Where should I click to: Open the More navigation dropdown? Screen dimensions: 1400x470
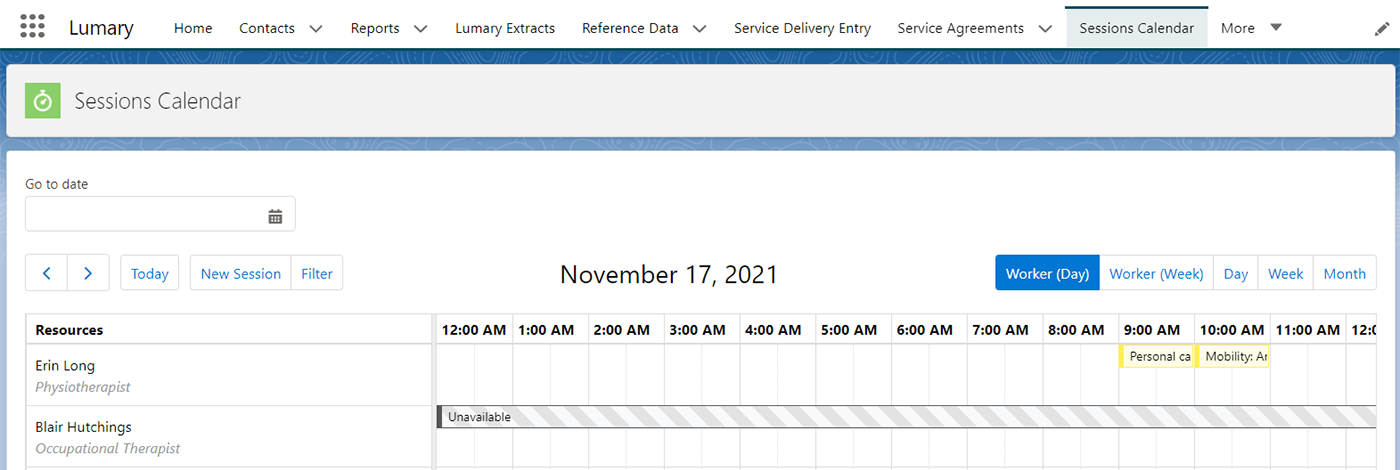(x=1252, y=28)
